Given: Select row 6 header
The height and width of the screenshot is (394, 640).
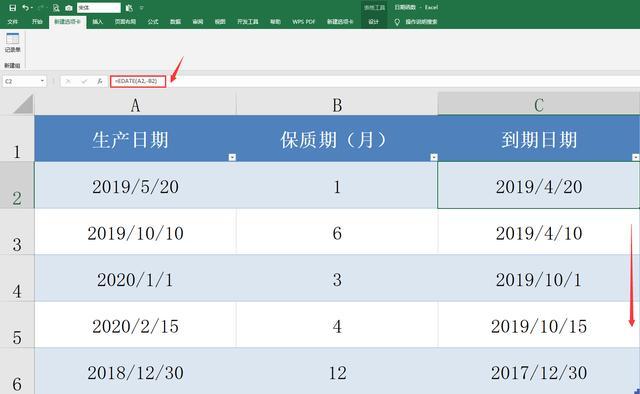Looking at the screenshot, I should (x=17, y=371).
